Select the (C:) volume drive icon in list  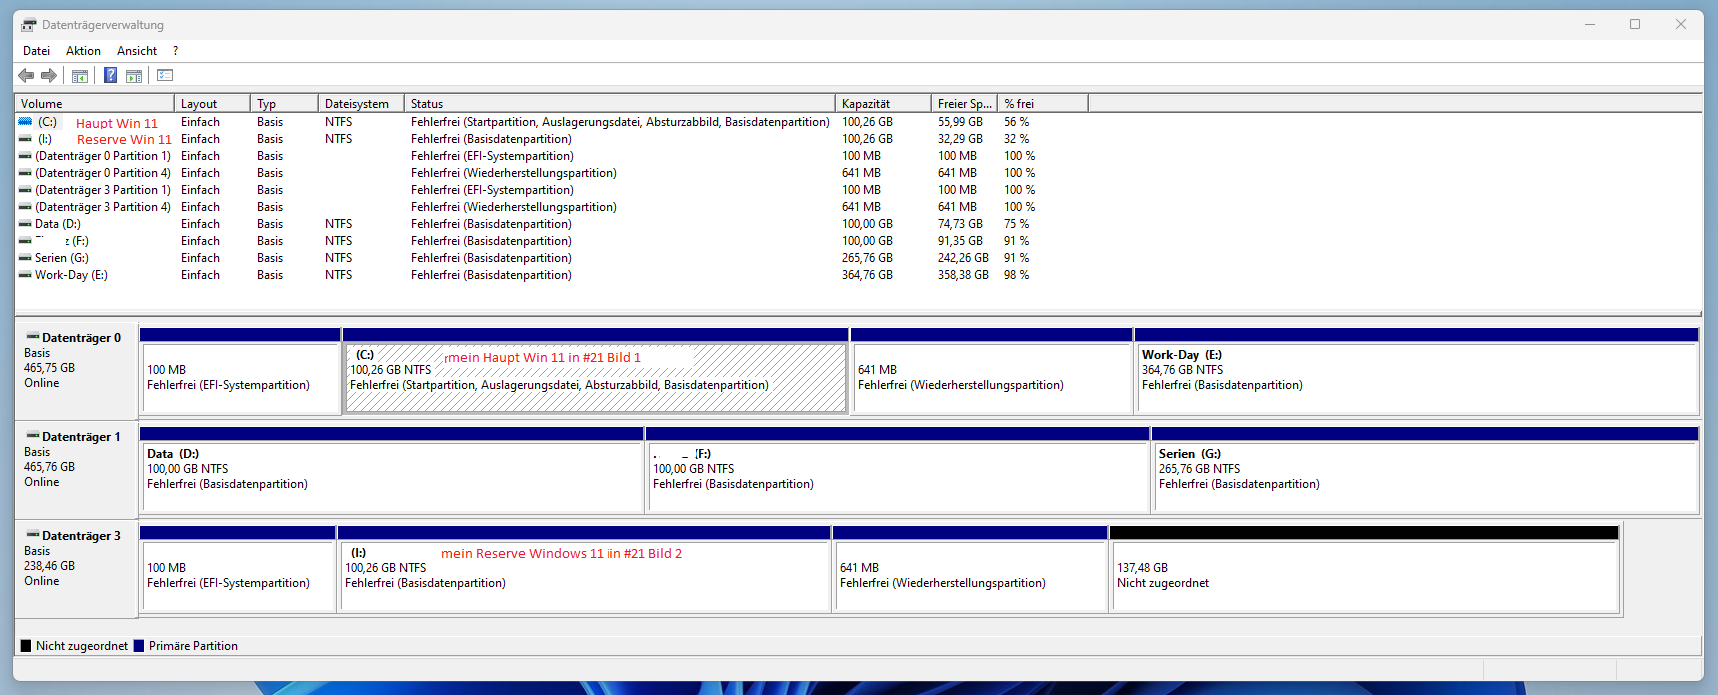pyautogui.click(x=25, y=121)
